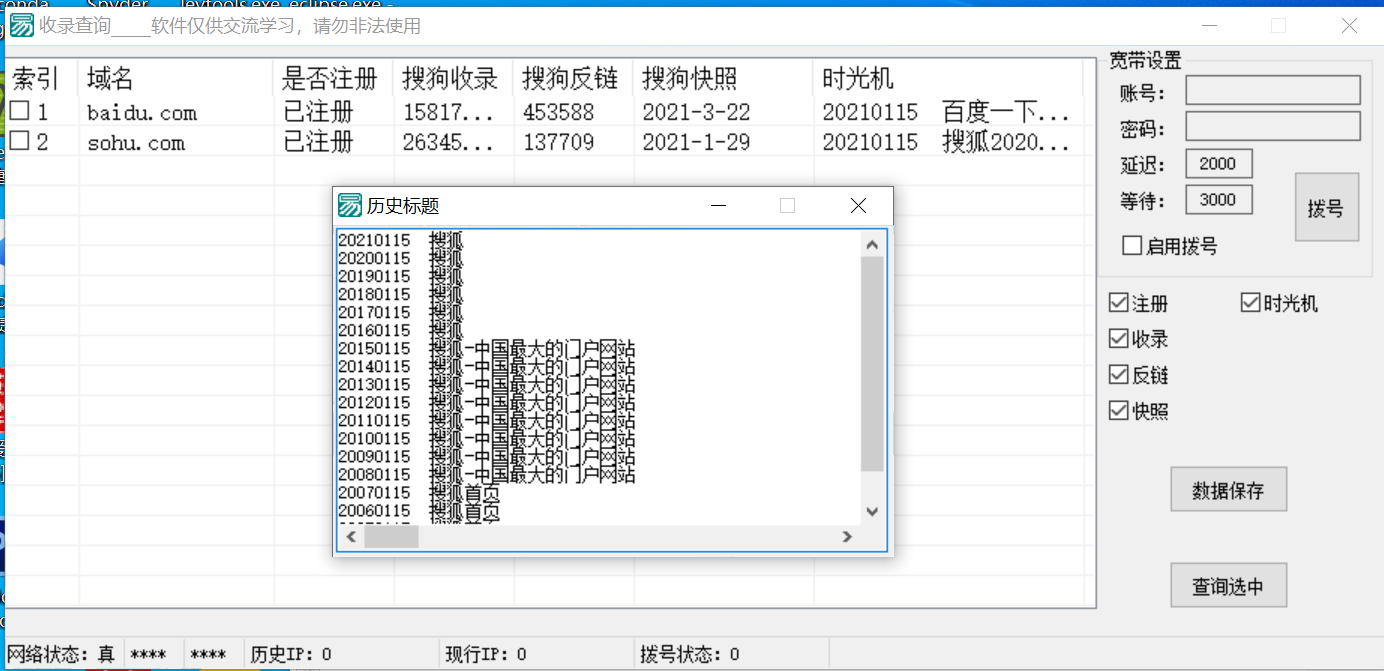Click the vertical scrollbar thumb in 历史标题

point(872,364)
